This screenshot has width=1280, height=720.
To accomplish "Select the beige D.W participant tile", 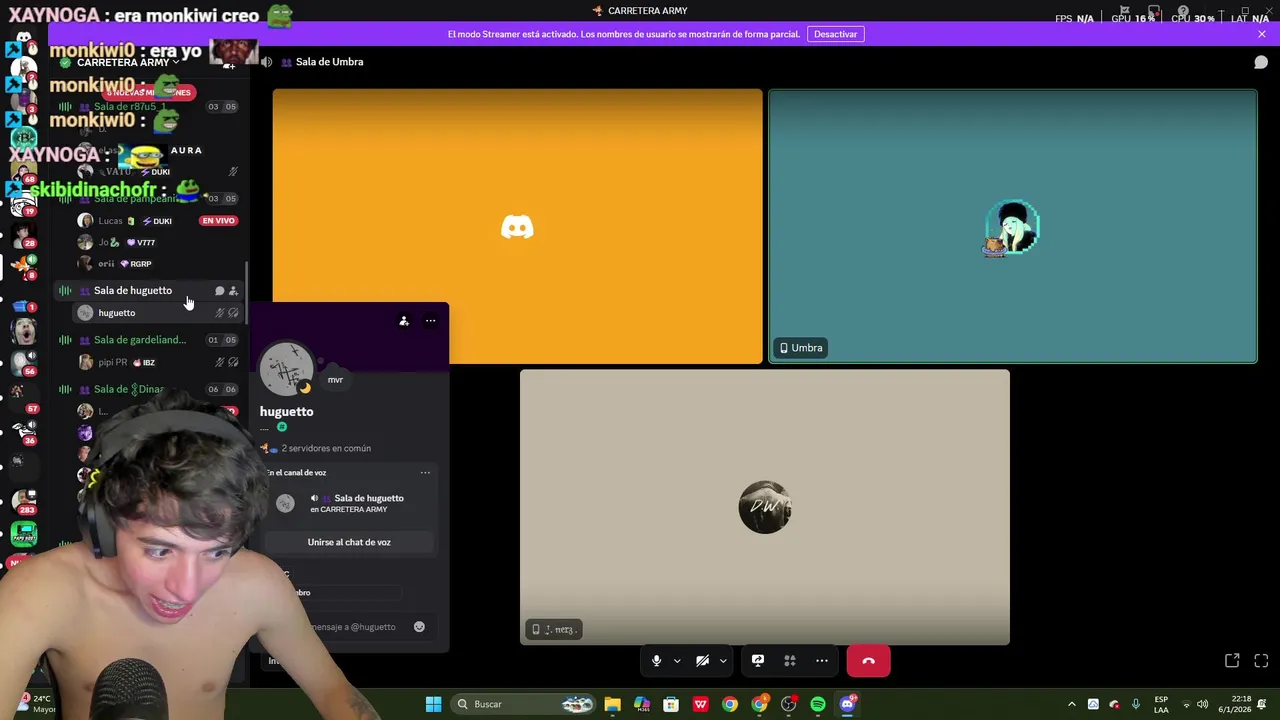I will tap(765, 507).
